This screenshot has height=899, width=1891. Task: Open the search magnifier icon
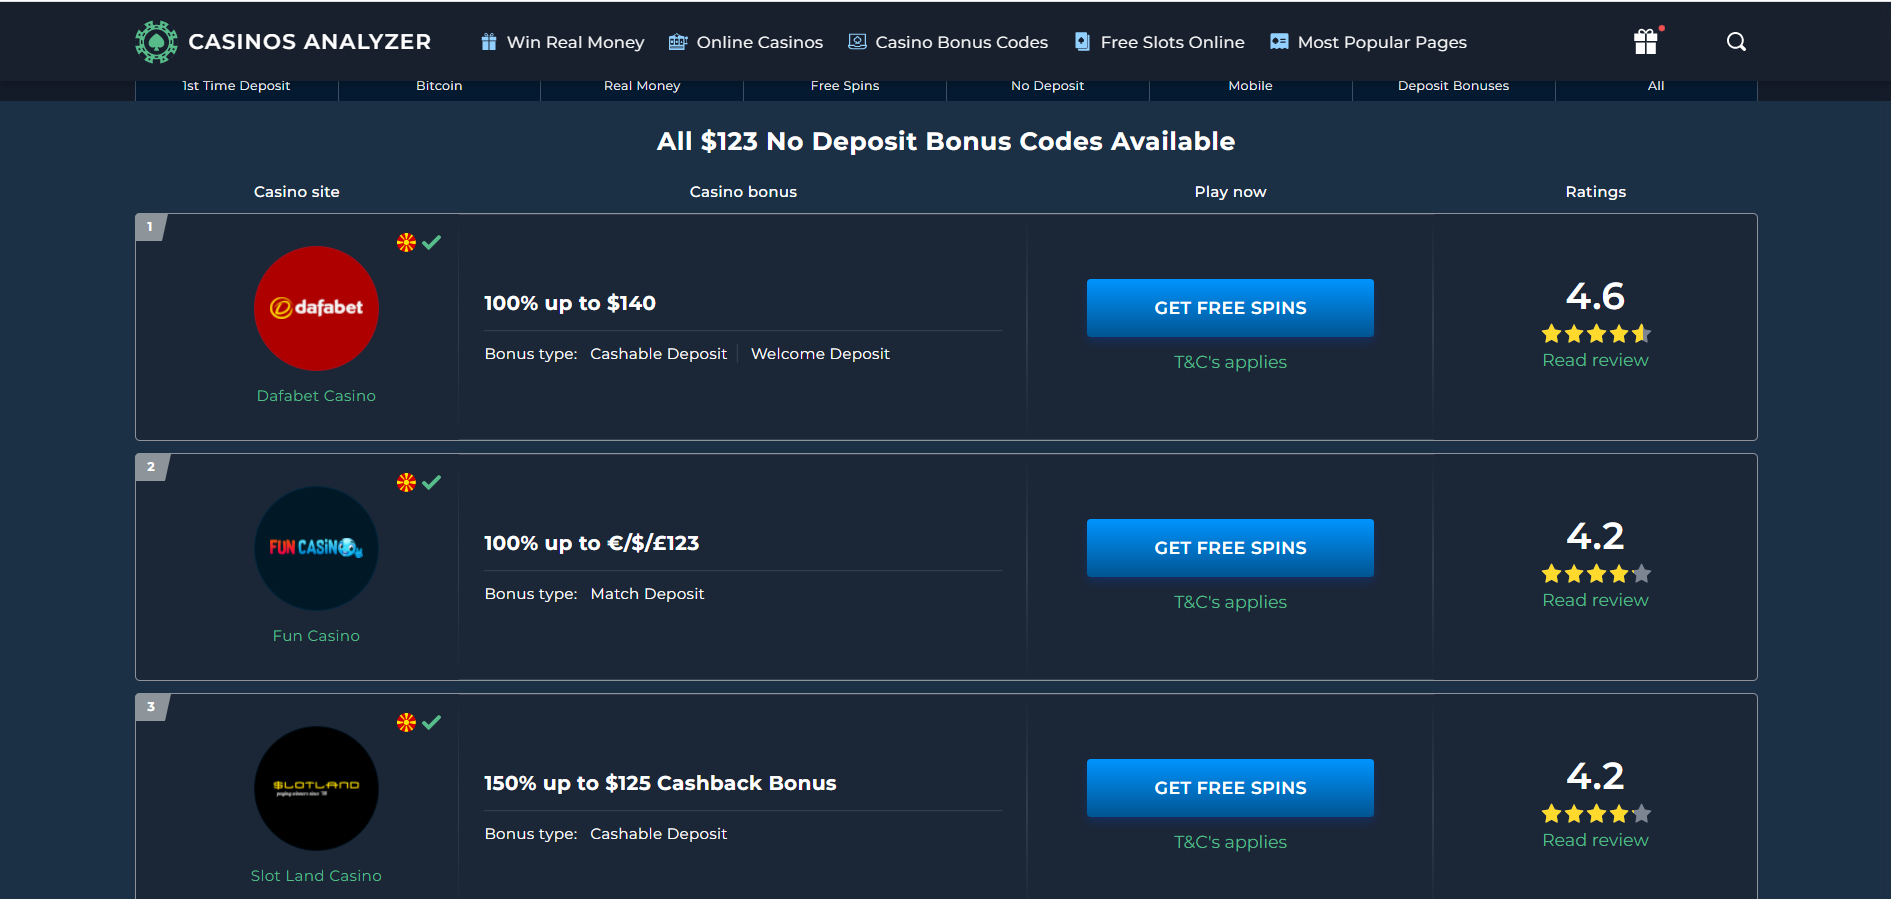(1737, 42)
